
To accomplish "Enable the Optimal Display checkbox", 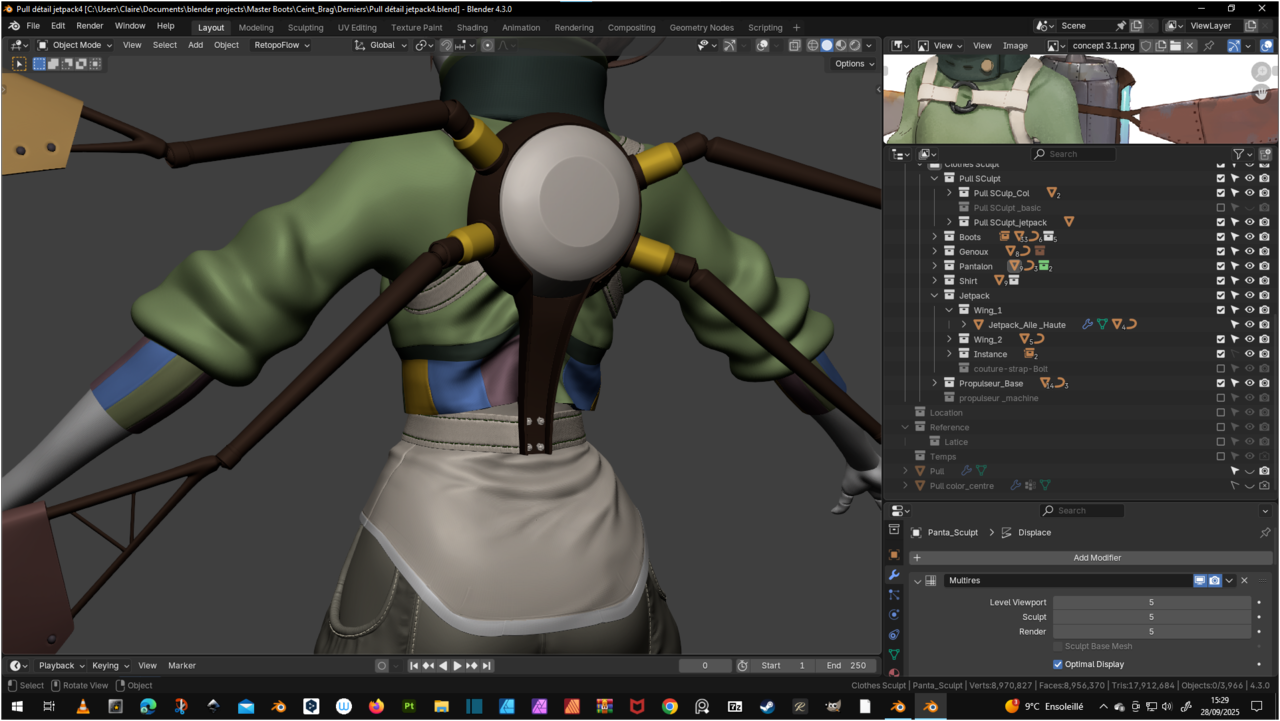I will click(1058, 664).
